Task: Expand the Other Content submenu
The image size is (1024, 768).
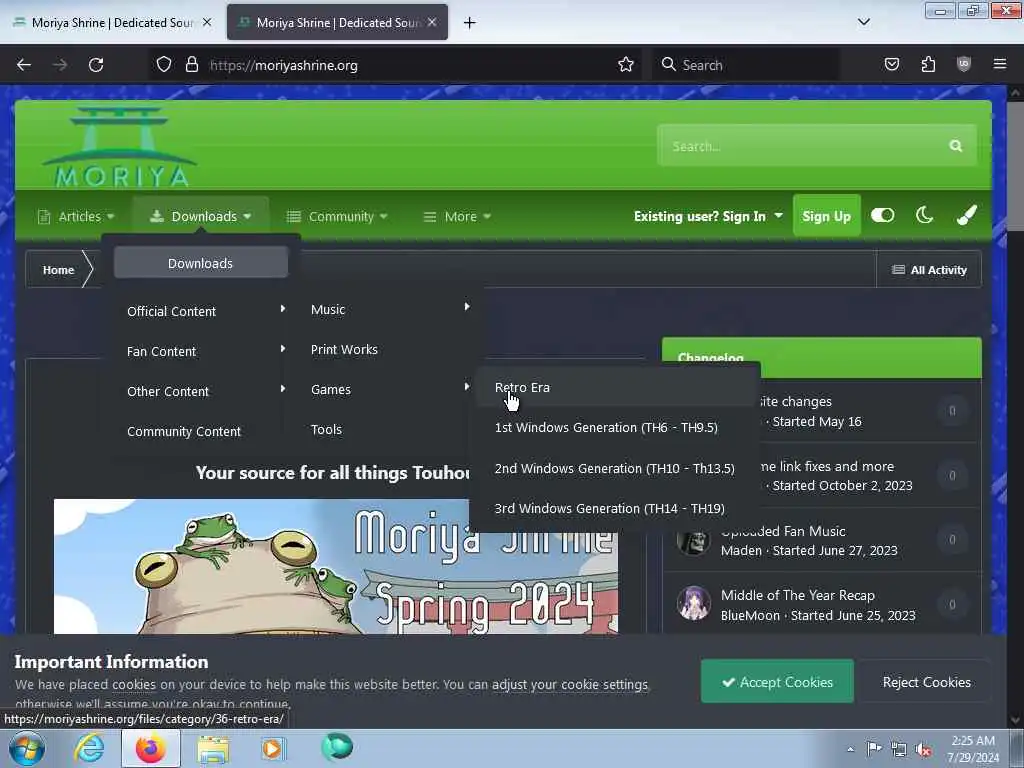Action: tap(206, 391)
